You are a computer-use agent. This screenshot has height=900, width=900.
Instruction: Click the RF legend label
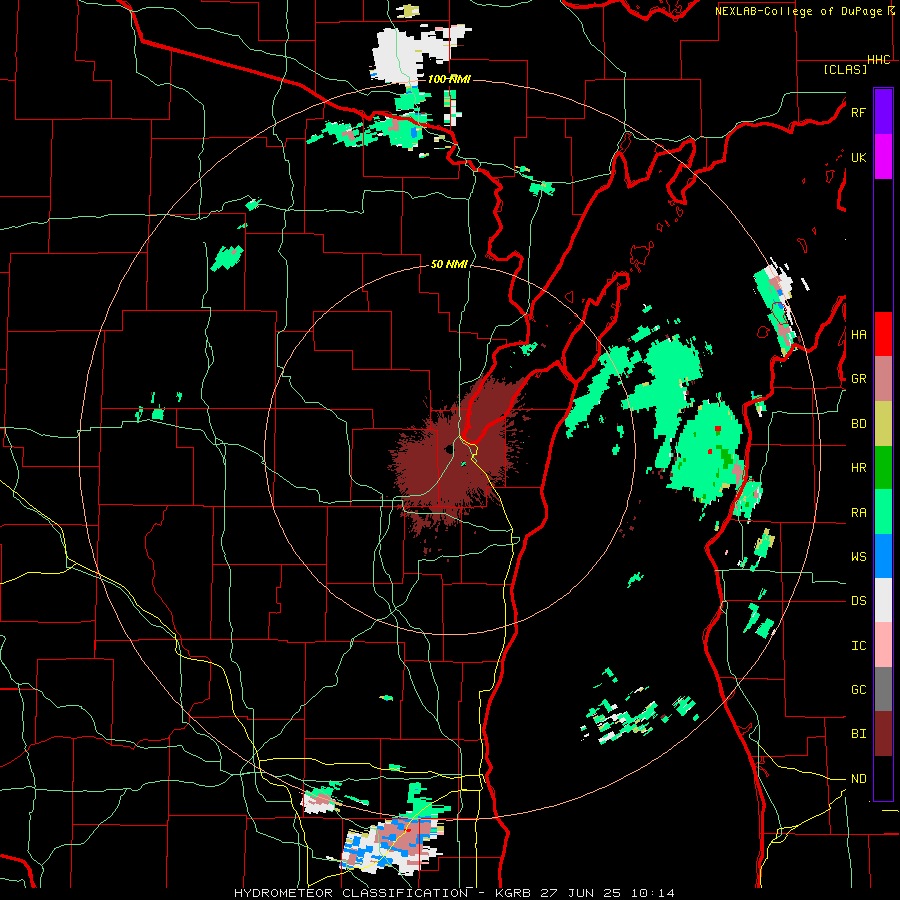click(x=858, y=112)
